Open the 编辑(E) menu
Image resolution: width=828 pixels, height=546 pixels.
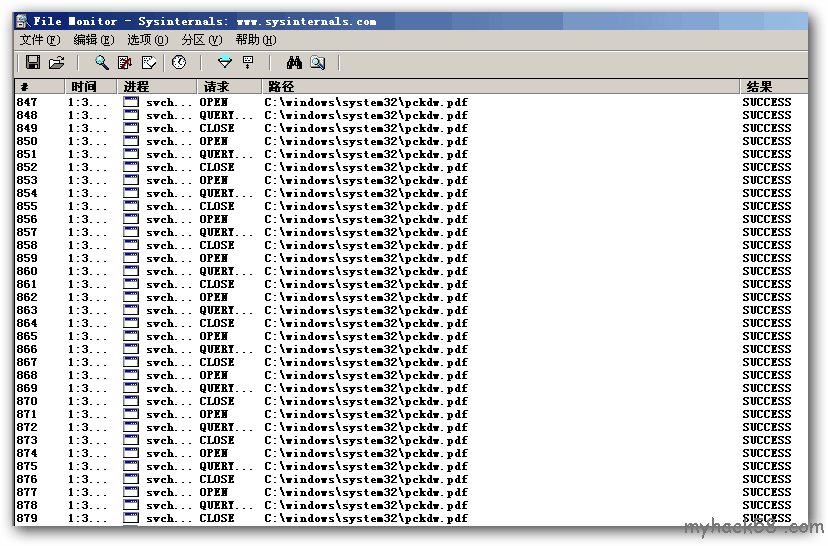93,40
